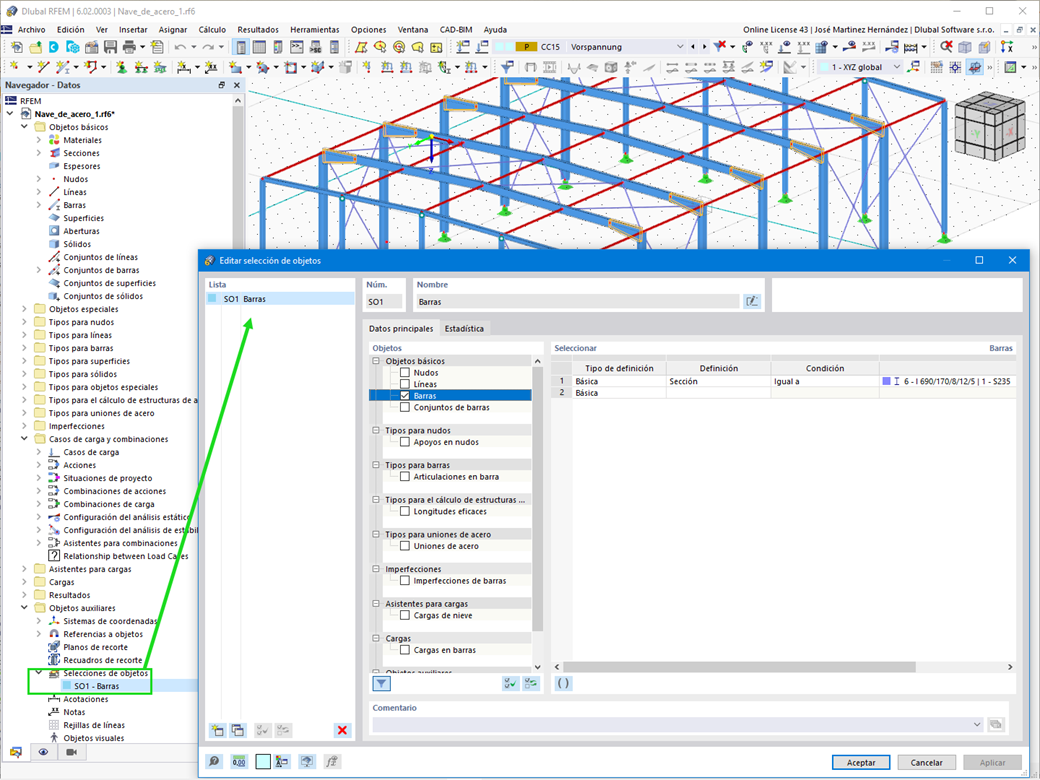Click the new nodal support icon

(121, 67)
